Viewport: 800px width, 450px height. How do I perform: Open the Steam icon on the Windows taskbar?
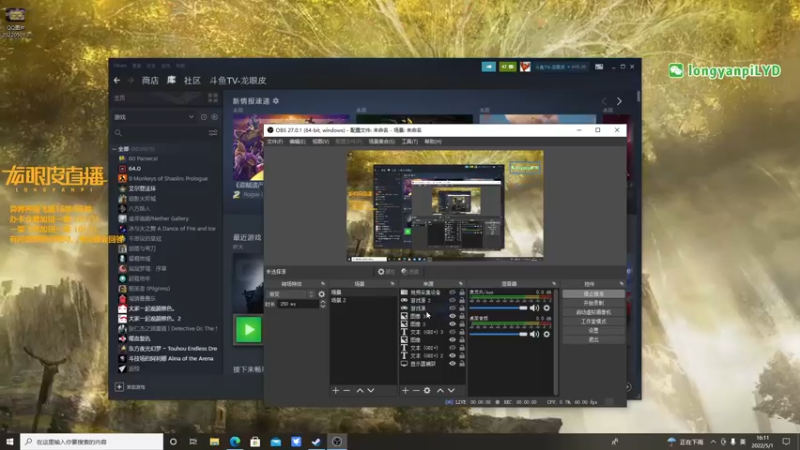click(316, 441)
